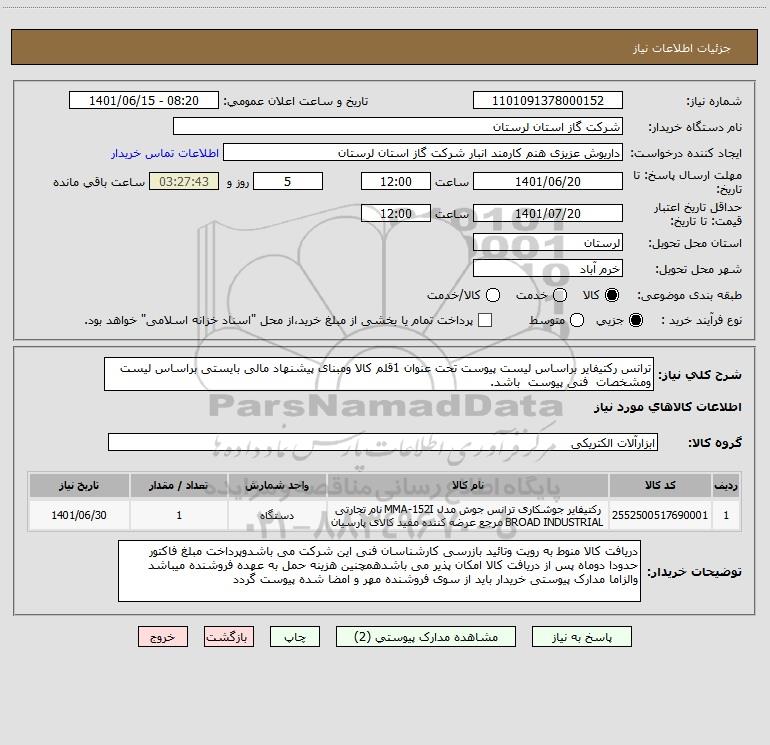The height and width of the screenshot is (745, 770).
Task: Click the چاپ print button
Action: tap(295, 637)
